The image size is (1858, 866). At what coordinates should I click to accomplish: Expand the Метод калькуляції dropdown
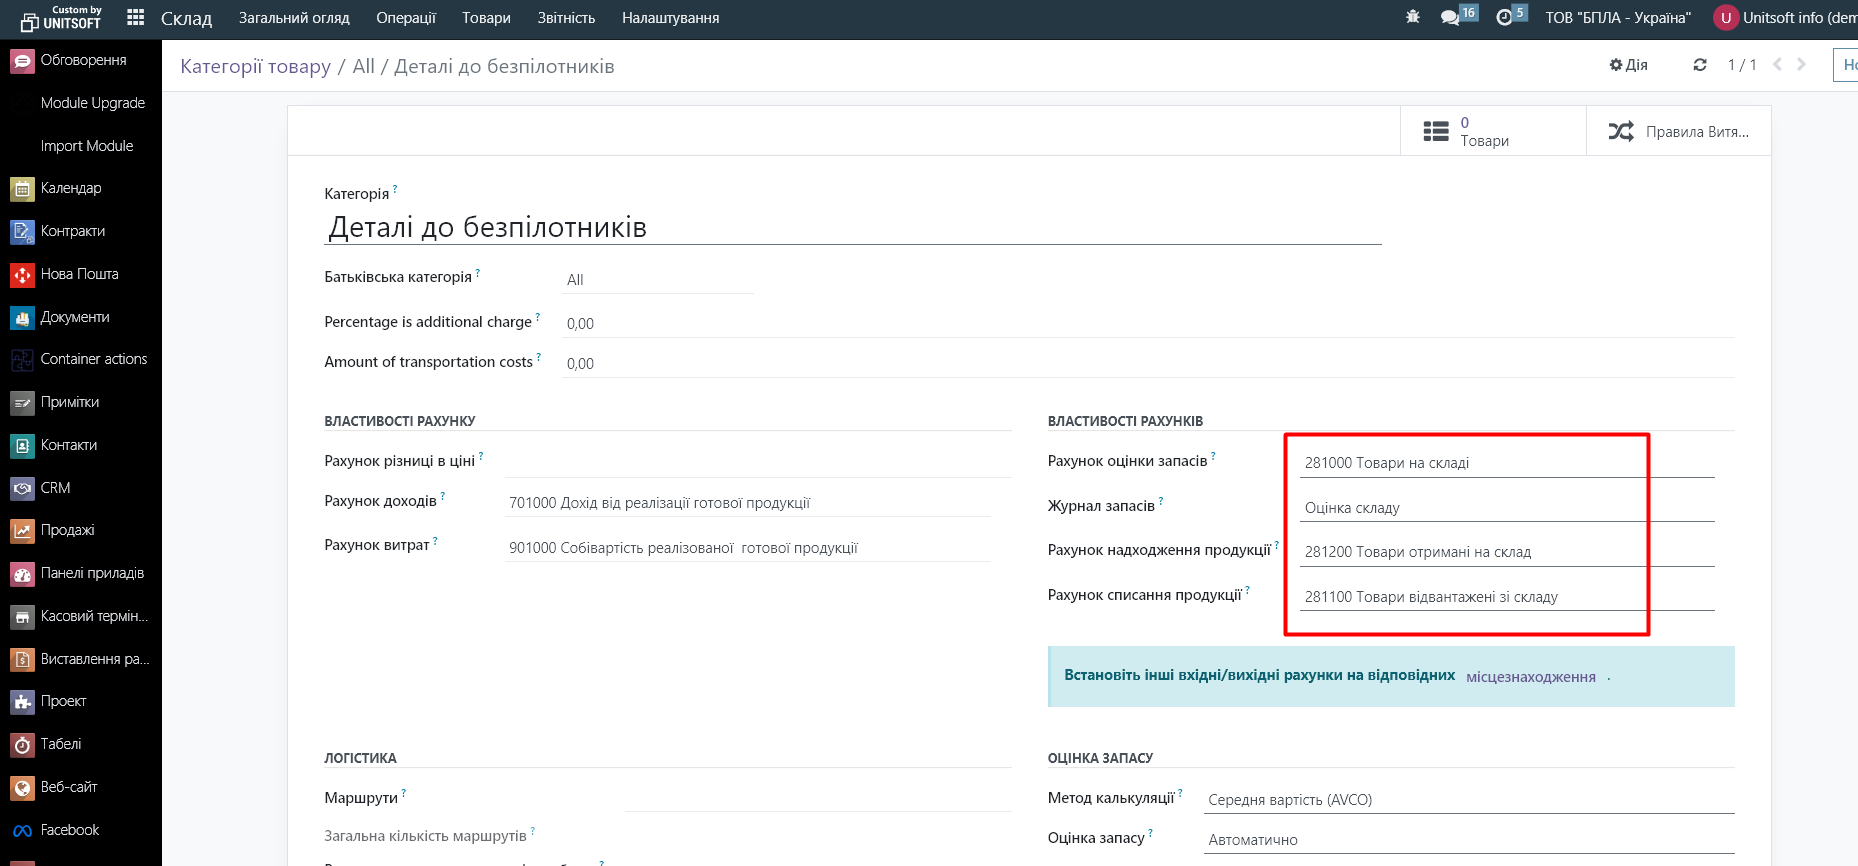(x=1468, y=800)
